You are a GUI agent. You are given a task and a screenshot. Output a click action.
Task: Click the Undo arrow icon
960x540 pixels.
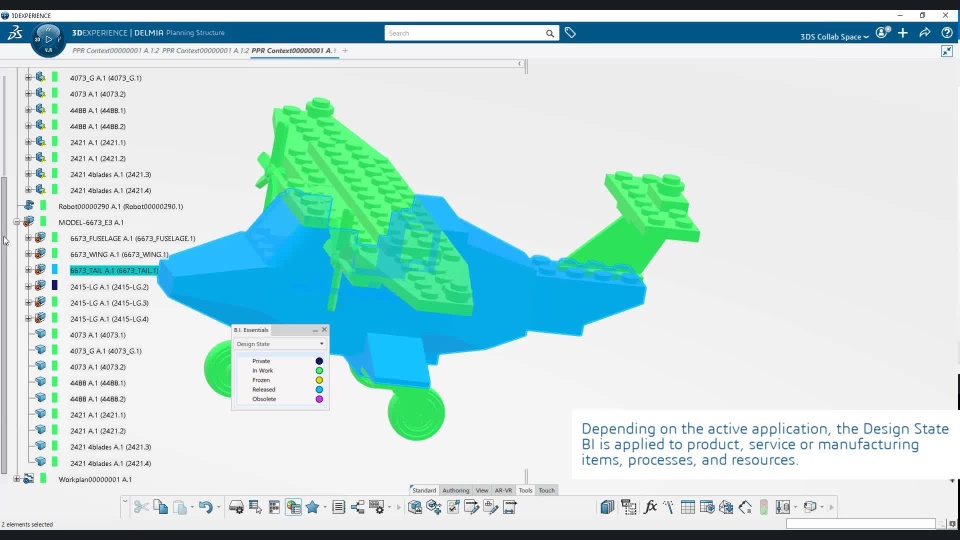coord(205,507)
